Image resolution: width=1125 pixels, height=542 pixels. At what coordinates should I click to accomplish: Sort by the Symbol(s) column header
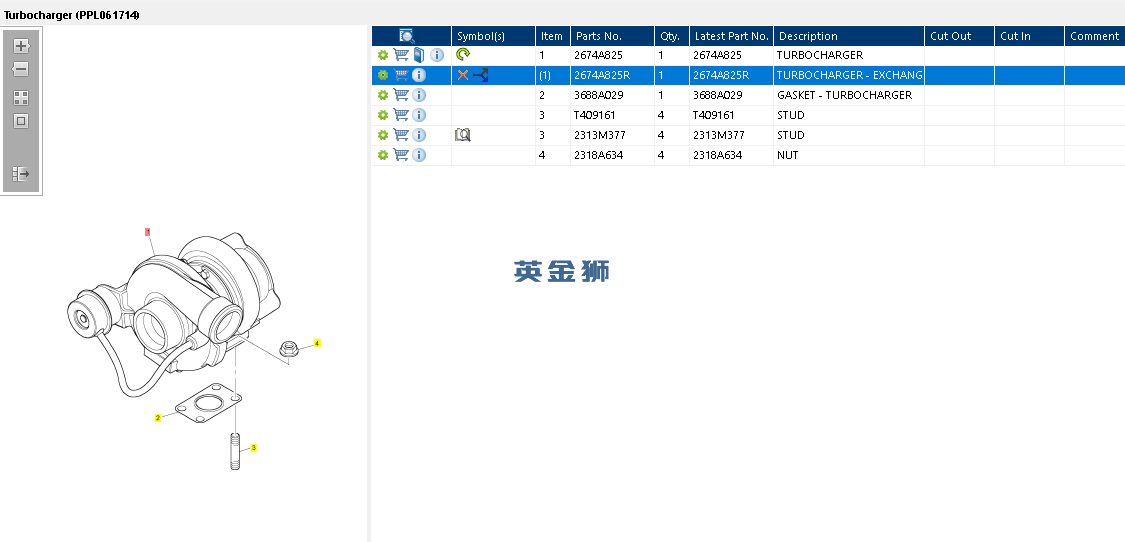pyautogui.click(x=494, y=36)
